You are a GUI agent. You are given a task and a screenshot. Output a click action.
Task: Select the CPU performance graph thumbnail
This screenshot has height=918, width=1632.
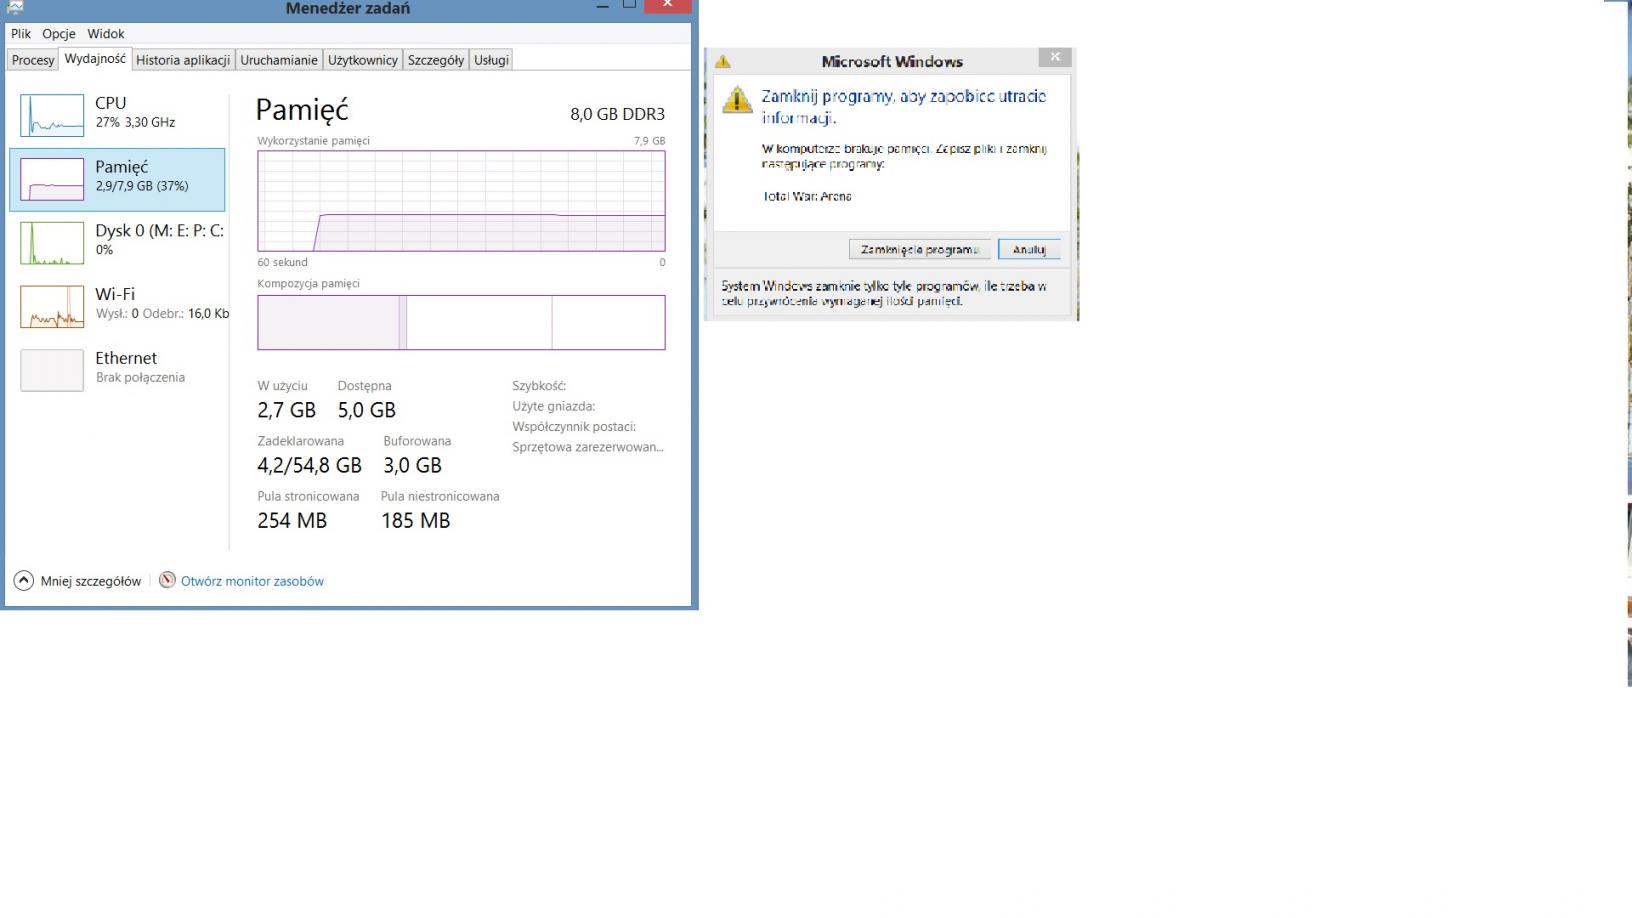click(52, 115)
